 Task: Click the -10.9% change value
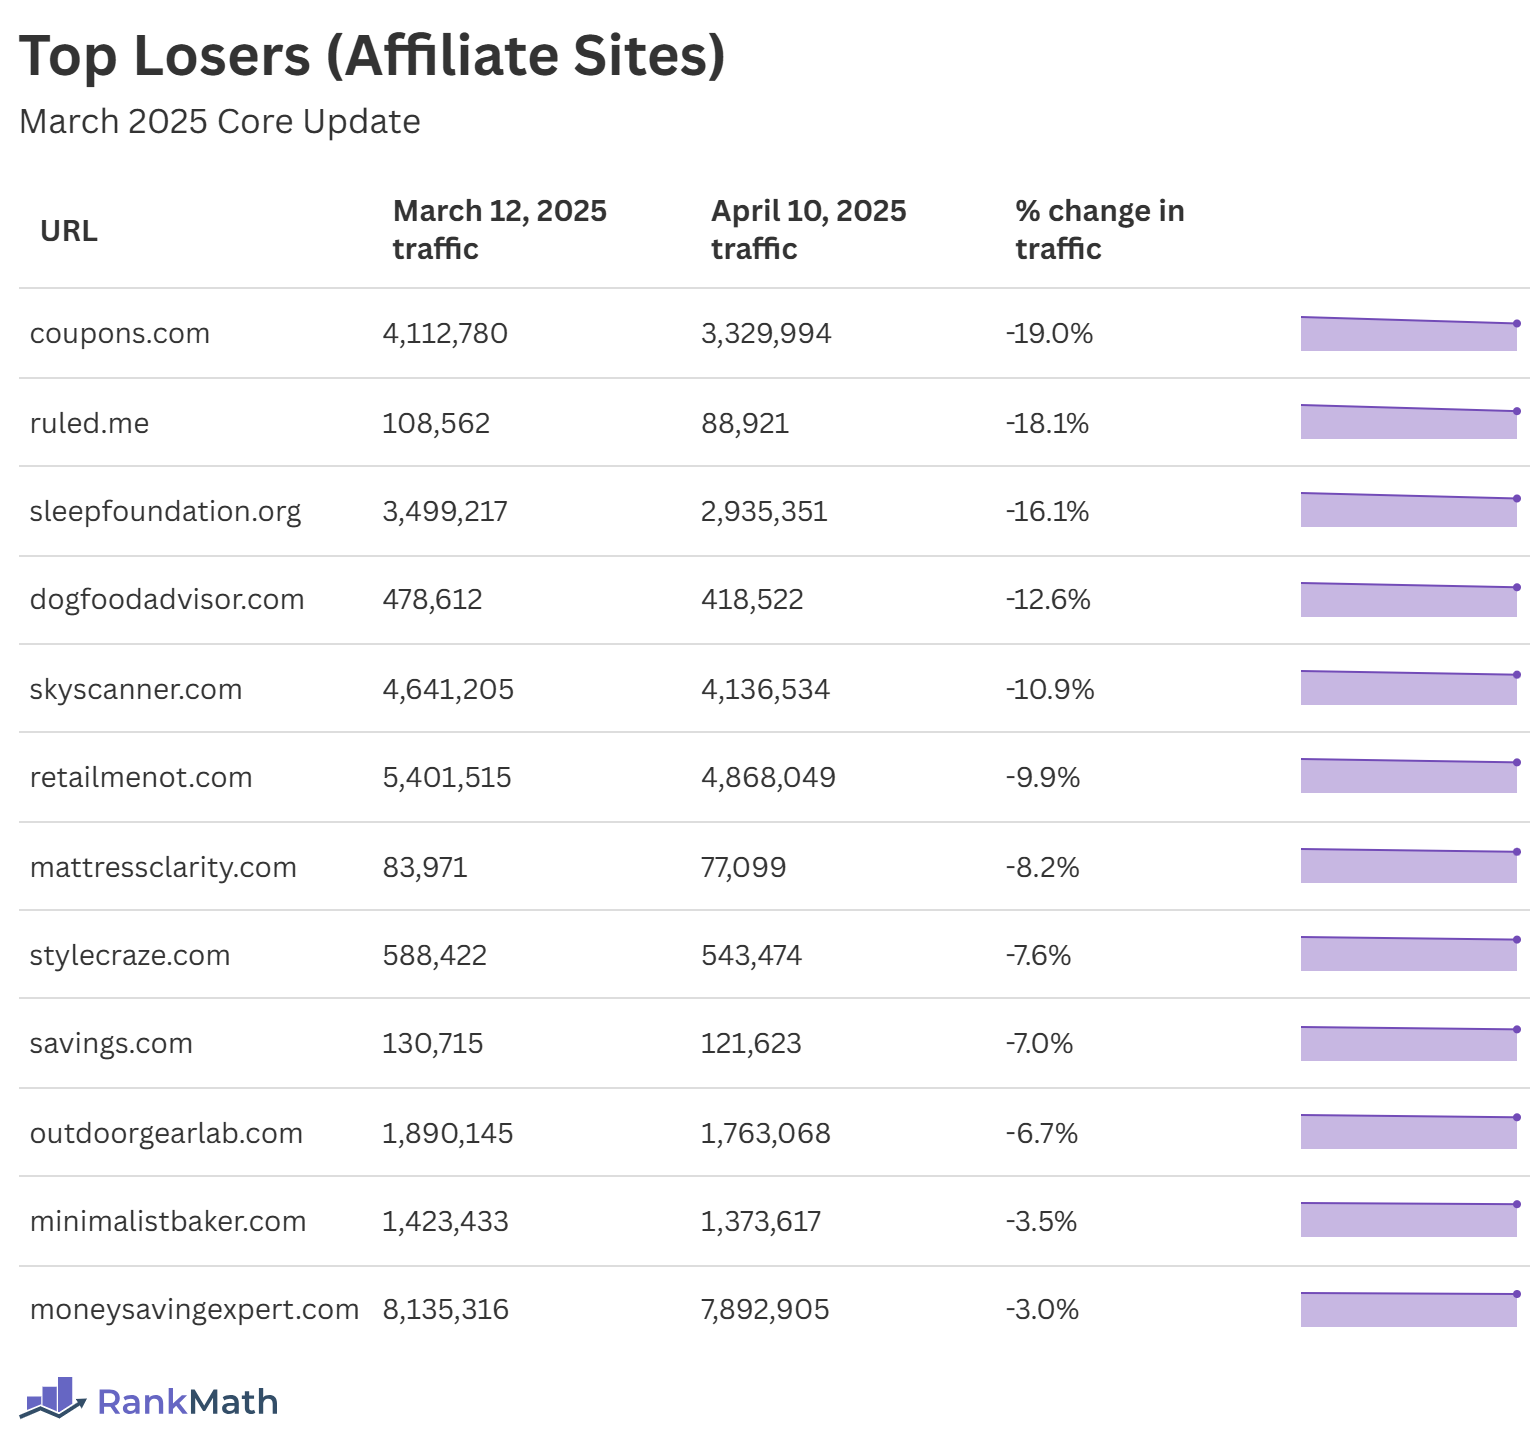(1050, 690)
